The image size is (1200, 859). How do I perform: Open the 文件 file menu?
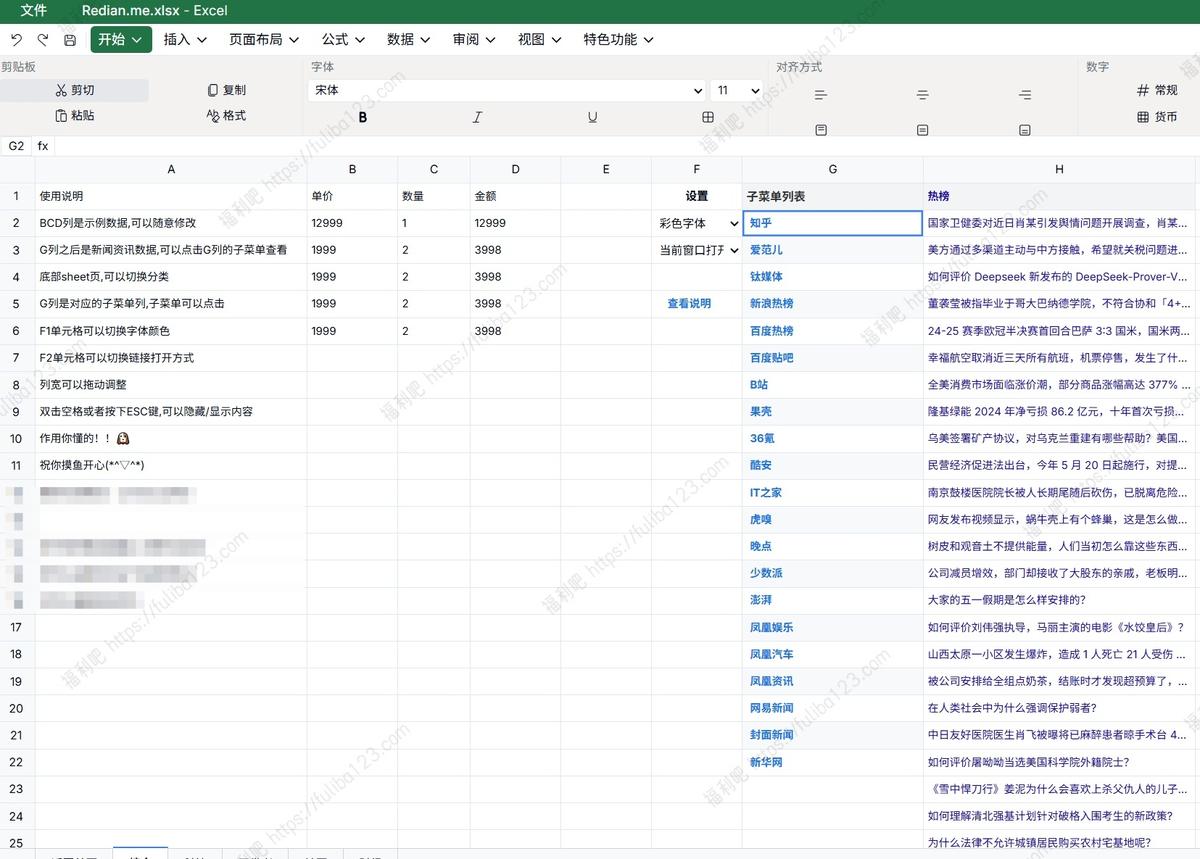[x=34, y=11]
